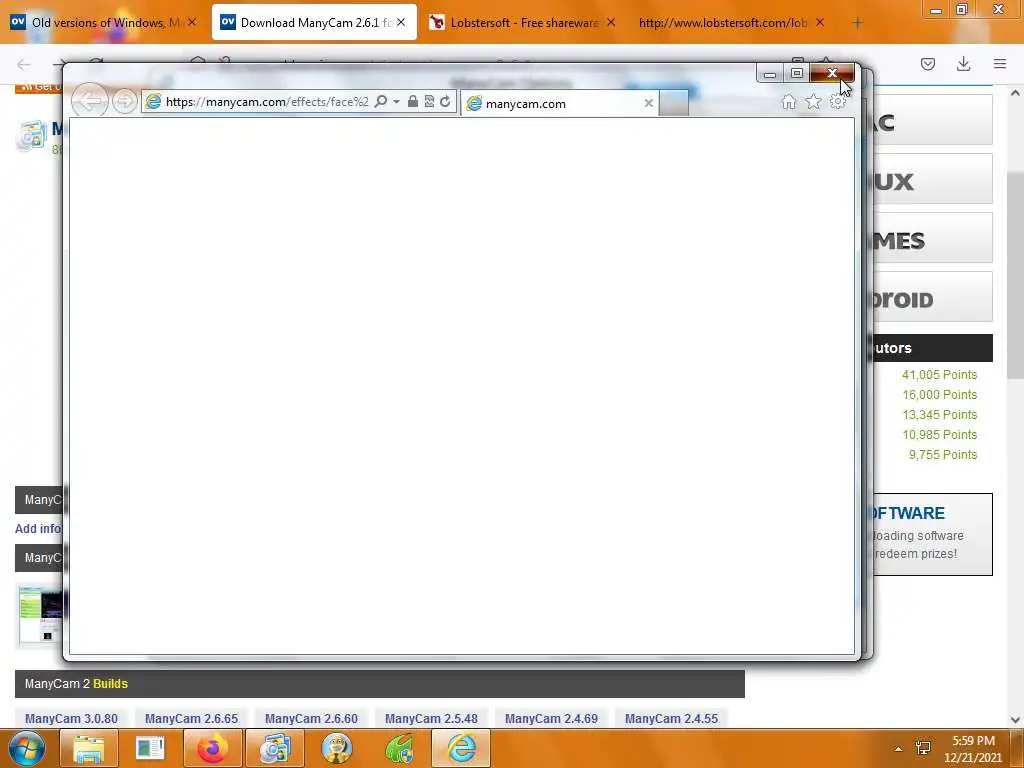The width and height of the screenshot is (1024, 768).
Task: Click the vertical scrollbar thumb in Firefox
Action: coord(1015,276)
